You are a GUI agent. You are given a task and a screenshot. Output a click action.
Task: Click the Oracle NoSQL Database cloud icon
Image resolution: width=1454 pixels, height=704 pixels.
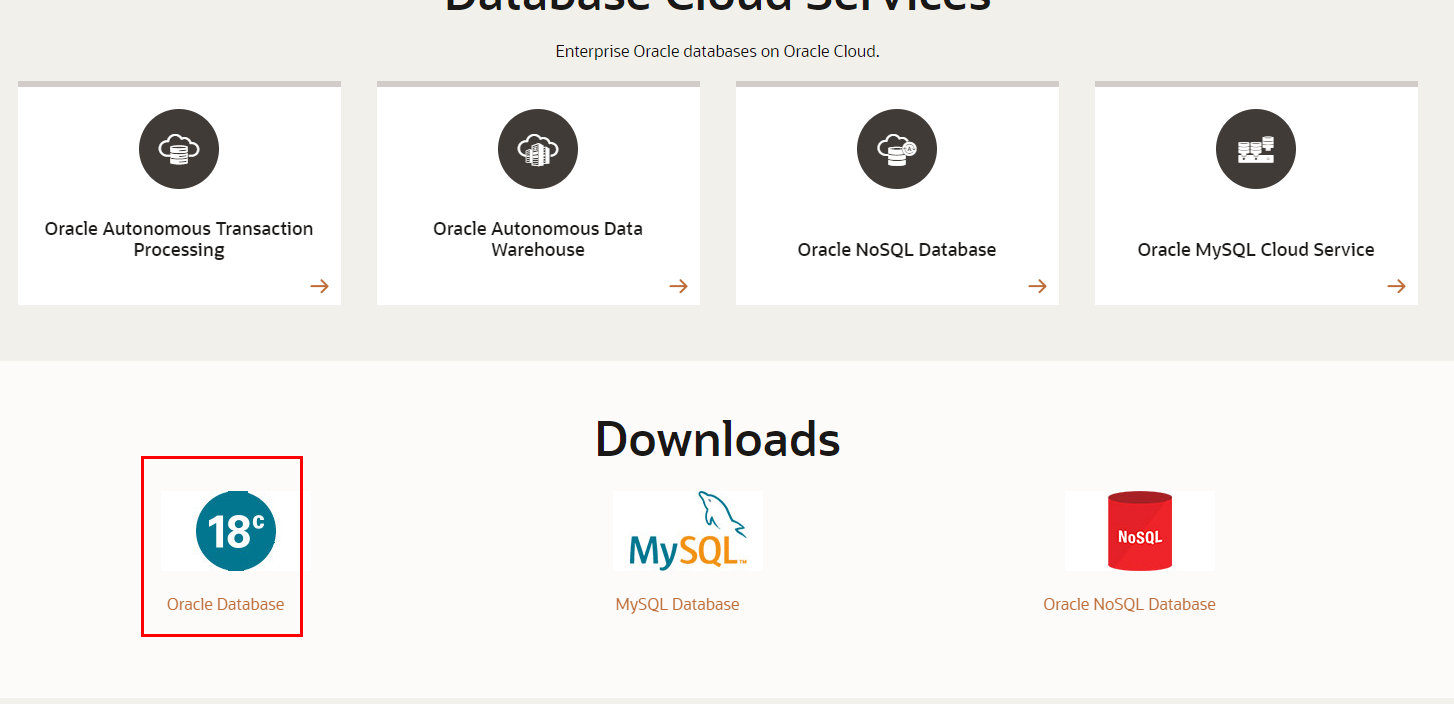tap(897, 149)
